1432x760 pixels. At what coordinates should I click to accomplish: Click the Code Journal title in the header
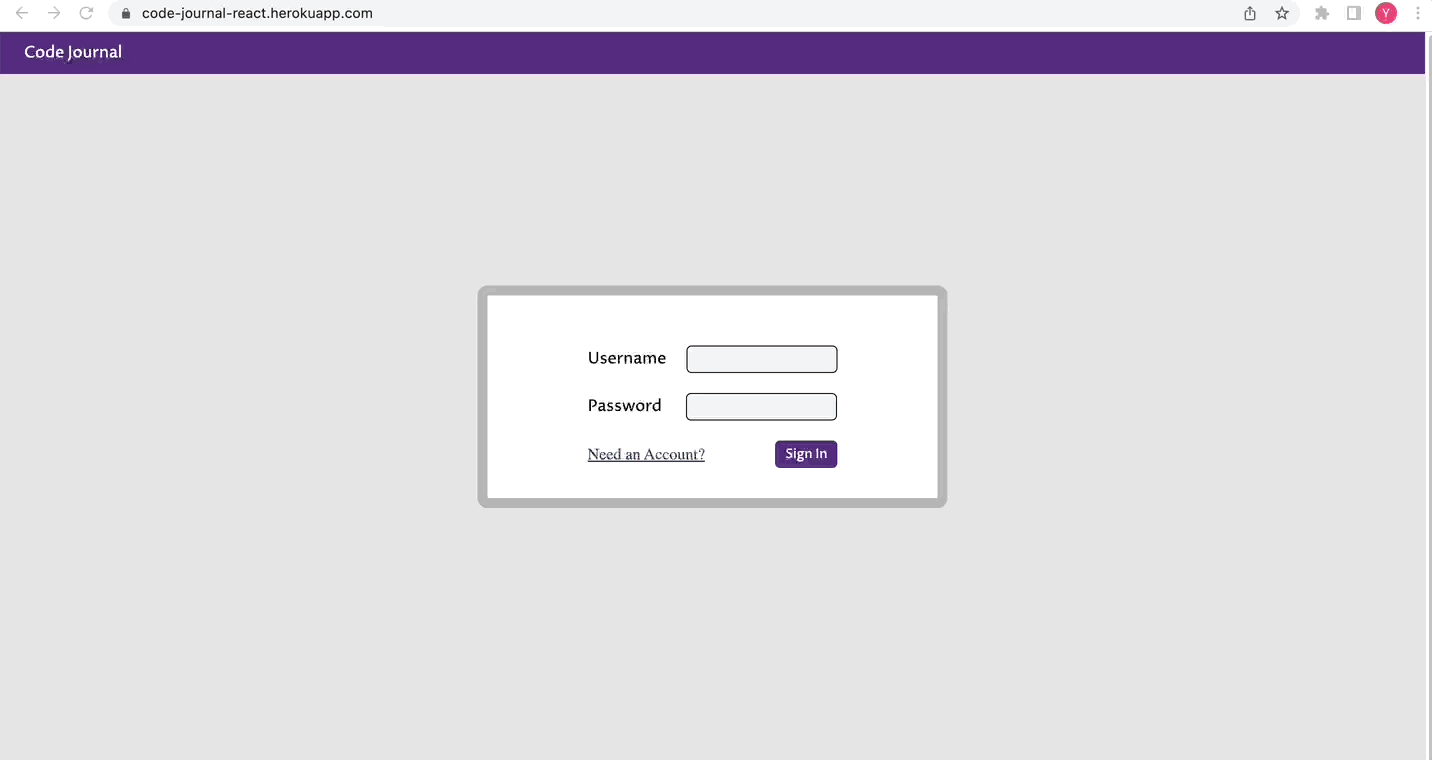[73, 52]
